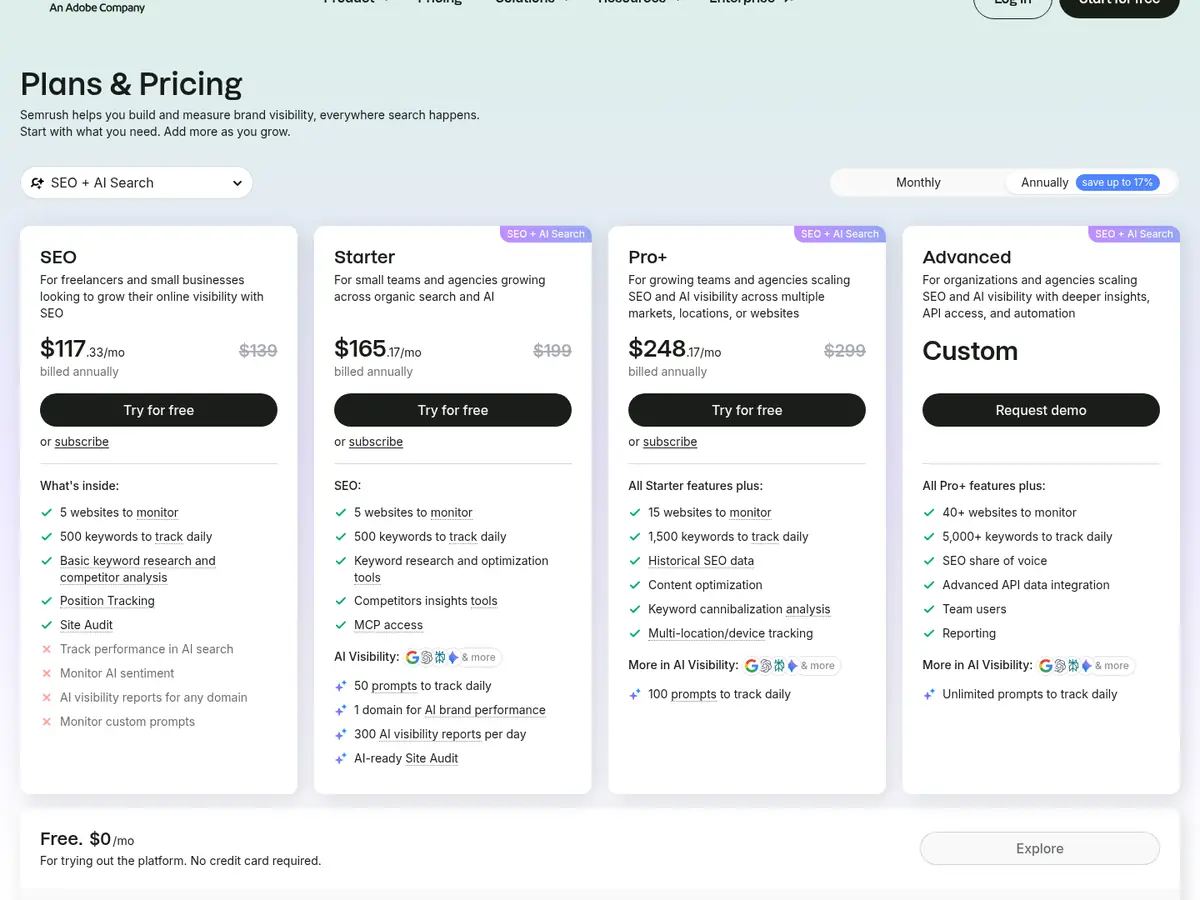This screenshot has height=900, width=1200.
Task: Click checkmark beside Advanced API data integration
Action: [x=928, y=585]
